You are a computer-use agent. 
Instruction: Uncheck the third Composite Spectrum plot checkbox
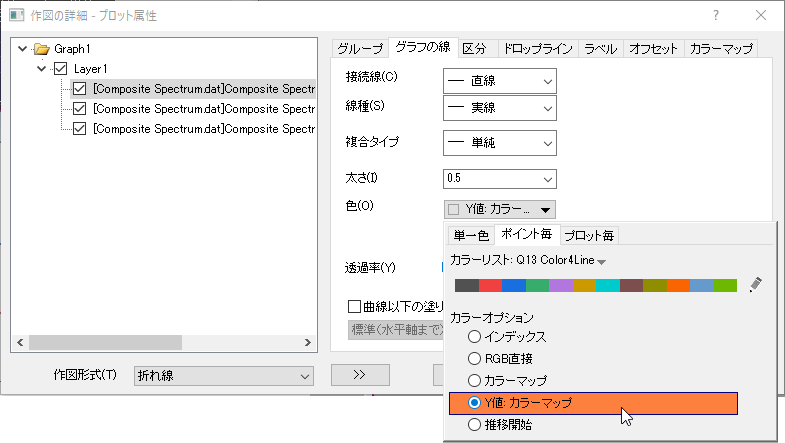[80, 129]
